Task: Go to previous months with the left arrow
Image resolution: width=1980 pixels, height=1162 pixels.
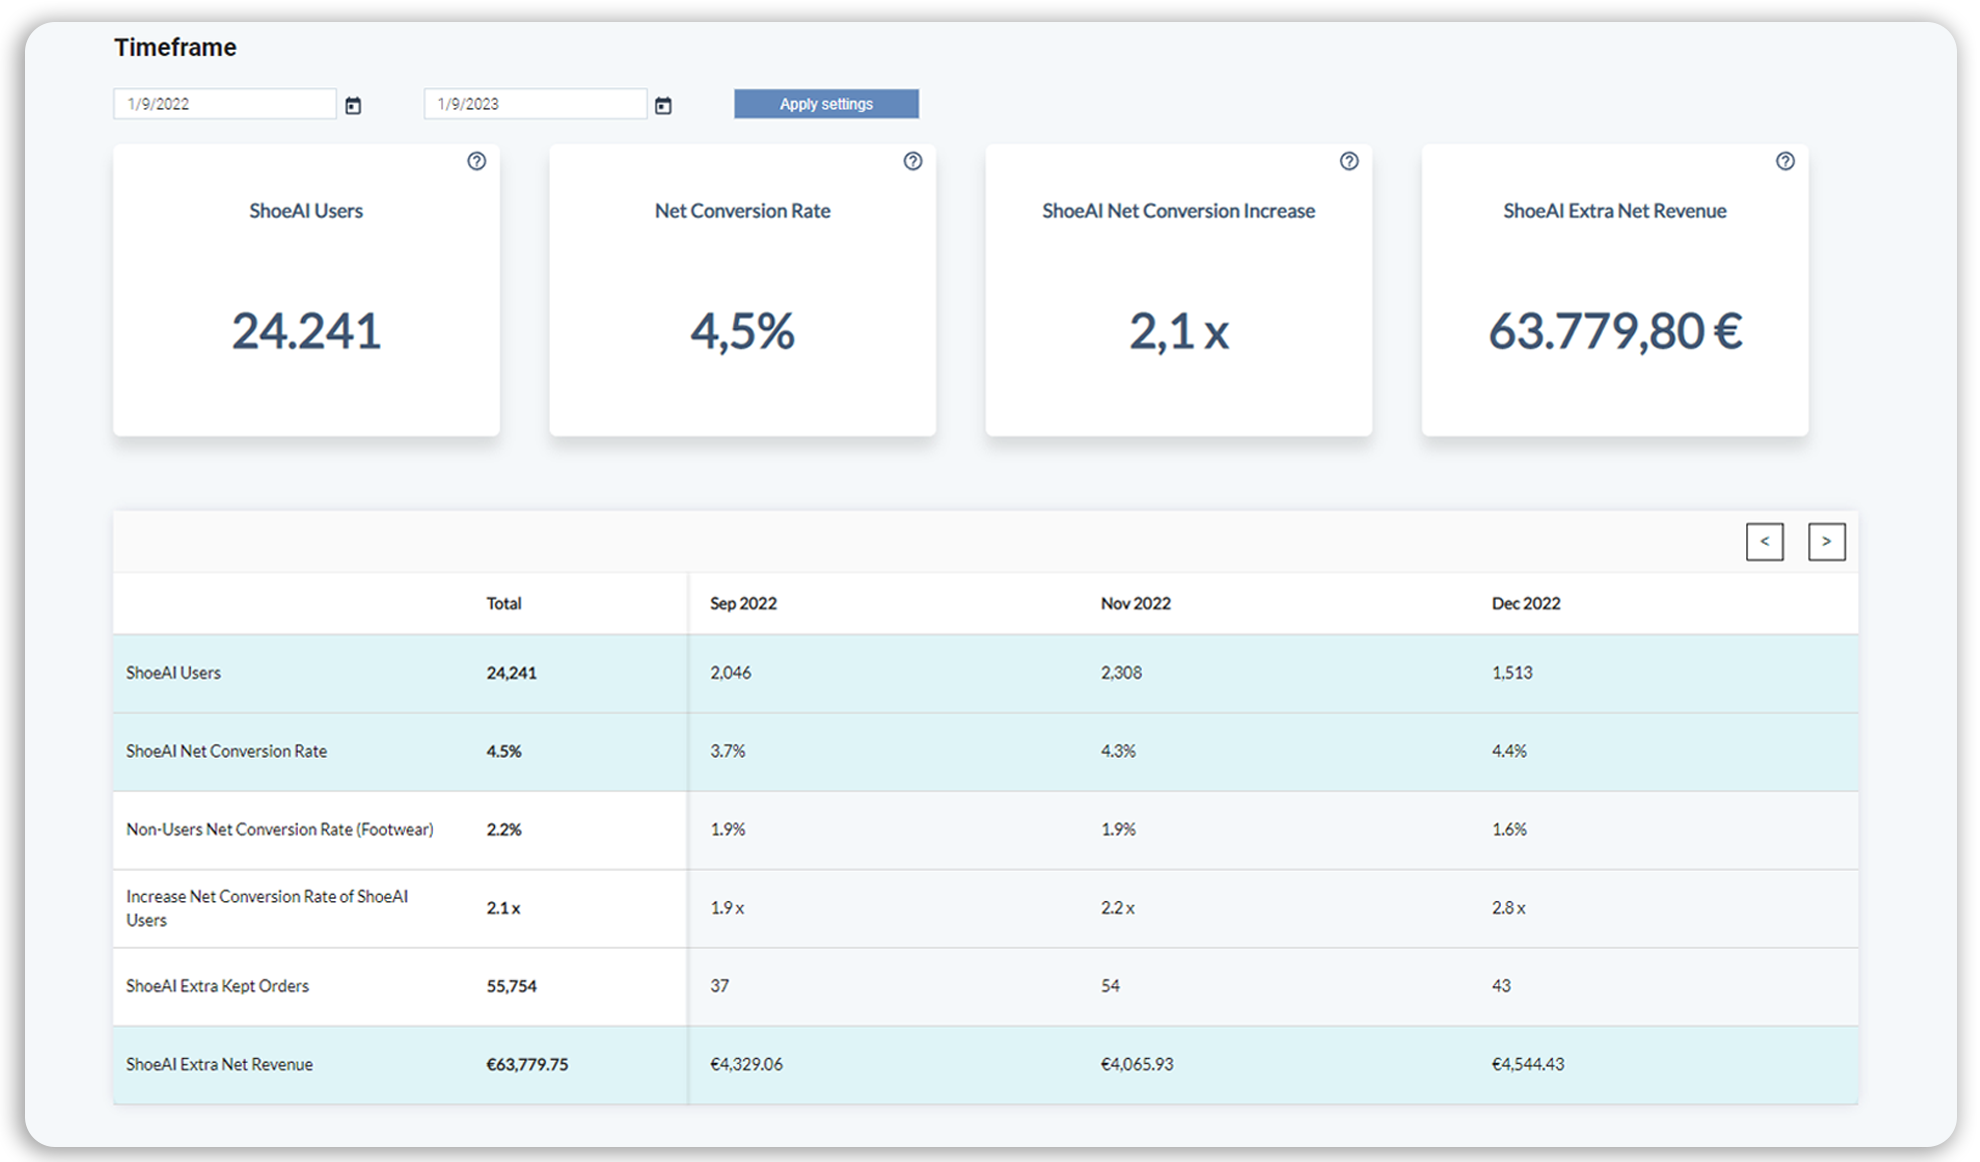Action: pos(1765,542)
